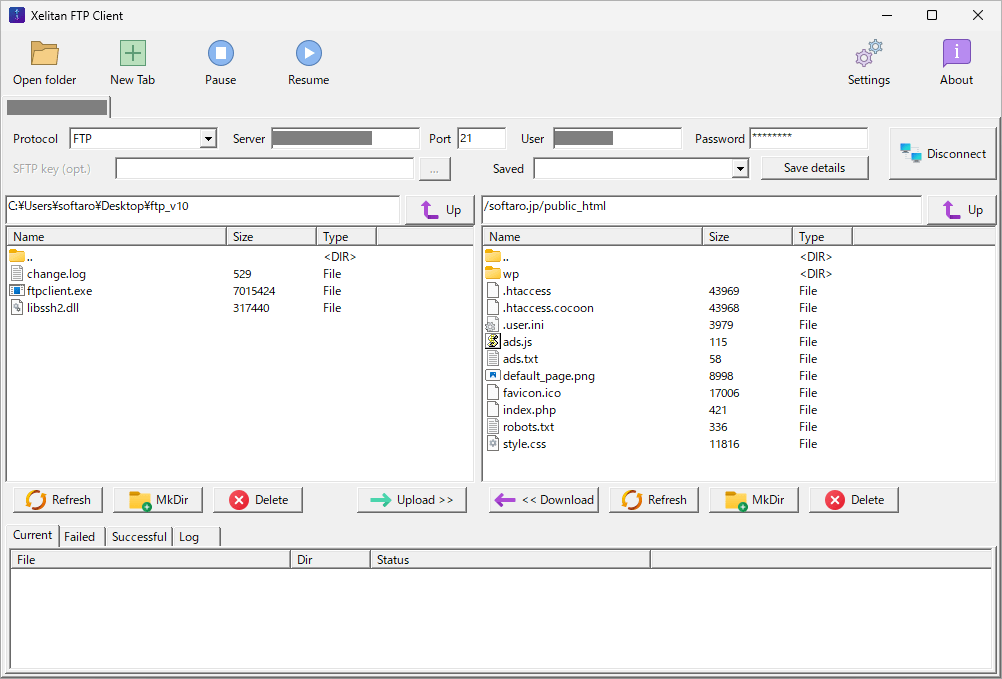Click the Upload >> button
The height and width of the screenshot is (679, 1002).
412,500
